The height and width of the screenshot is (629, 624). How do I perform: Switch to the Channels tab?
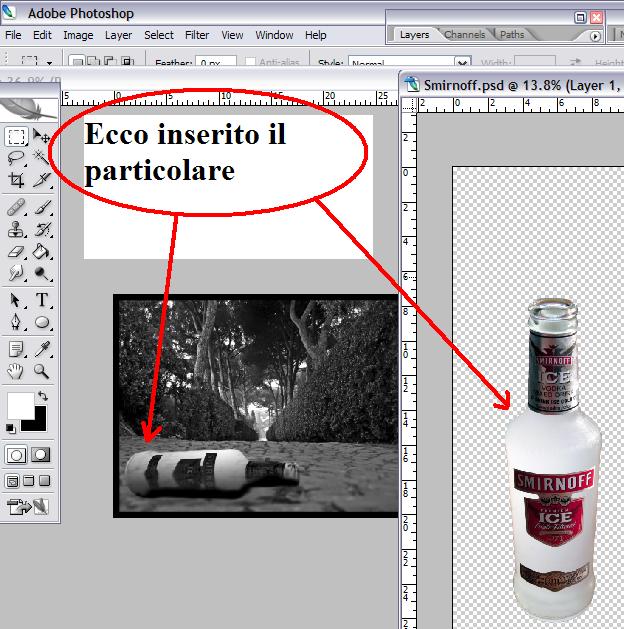464,35
